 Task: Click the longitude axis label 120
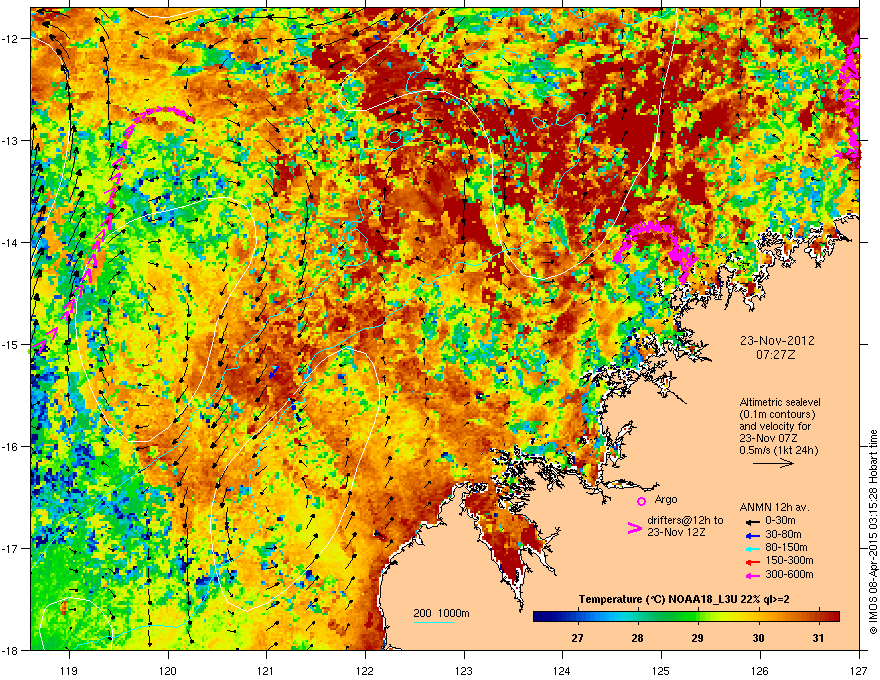[168, 670]
